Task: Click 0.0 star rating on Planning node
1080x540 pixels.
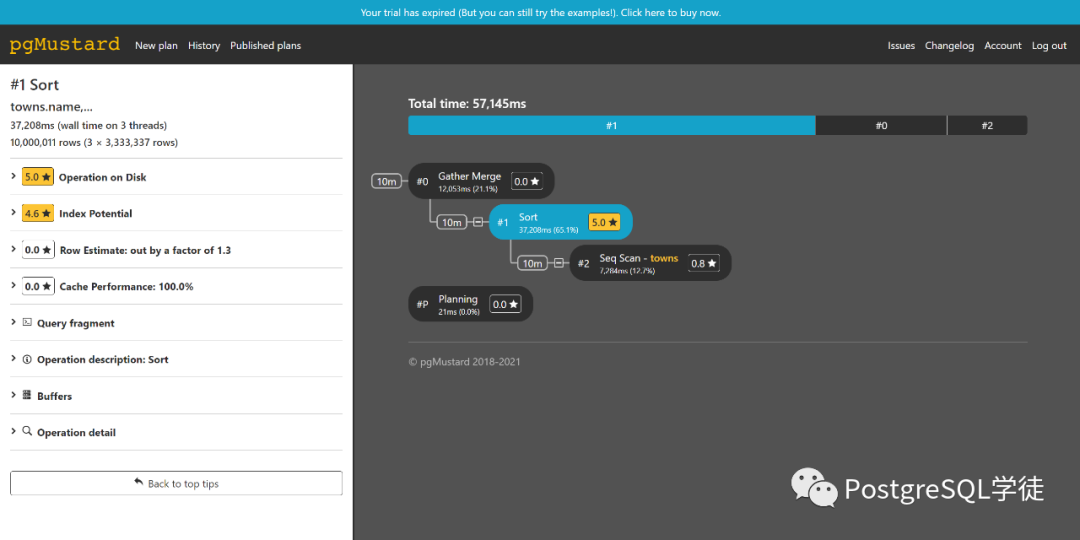Action: [506, 304]
